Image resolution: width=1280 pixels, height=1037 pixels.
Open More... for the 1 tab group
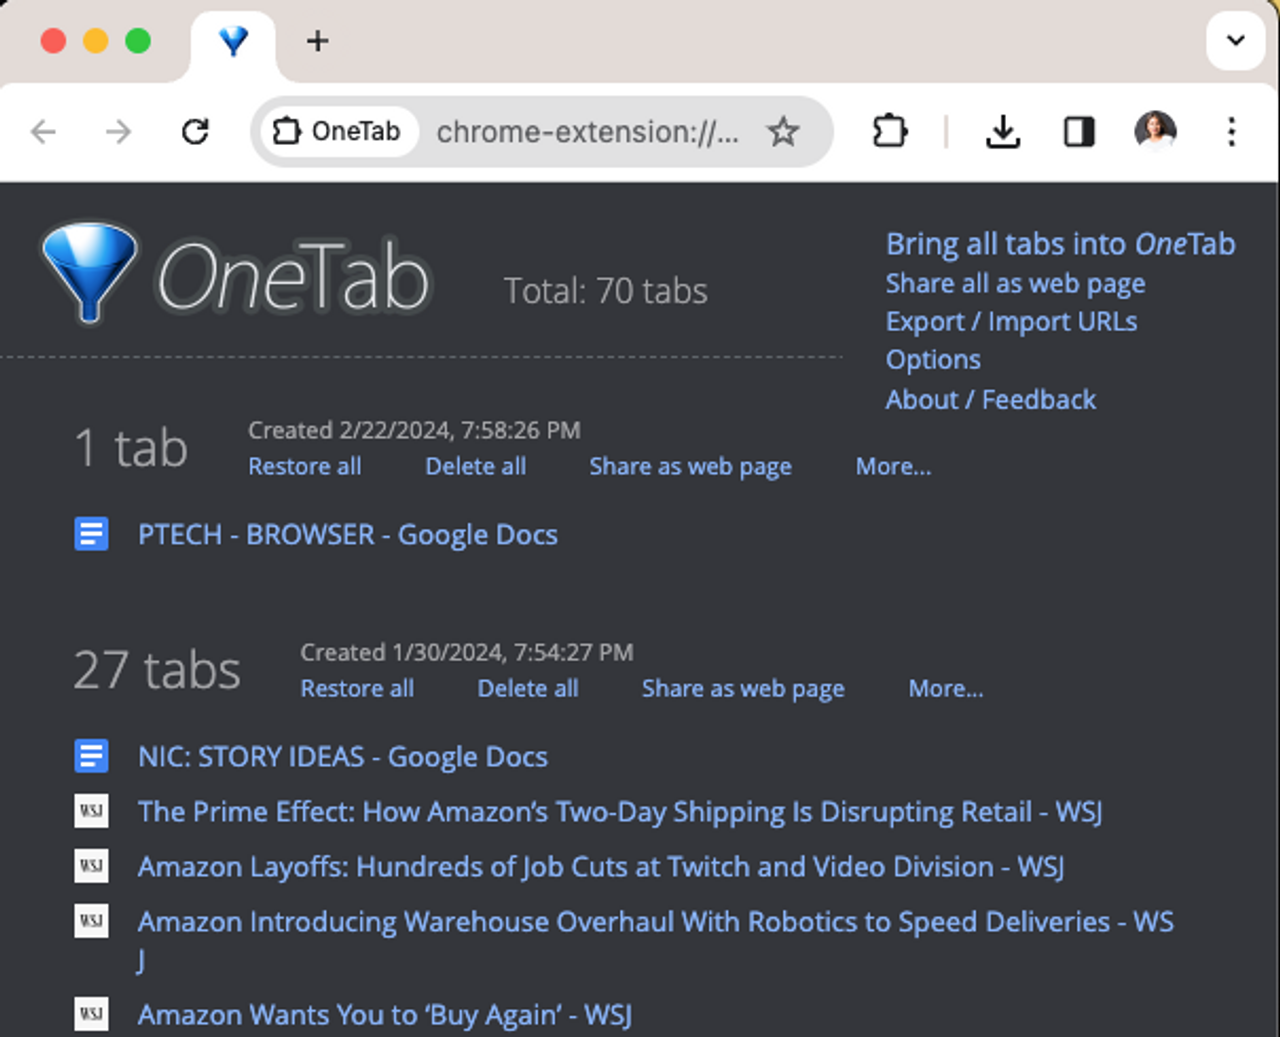[893, 466]
